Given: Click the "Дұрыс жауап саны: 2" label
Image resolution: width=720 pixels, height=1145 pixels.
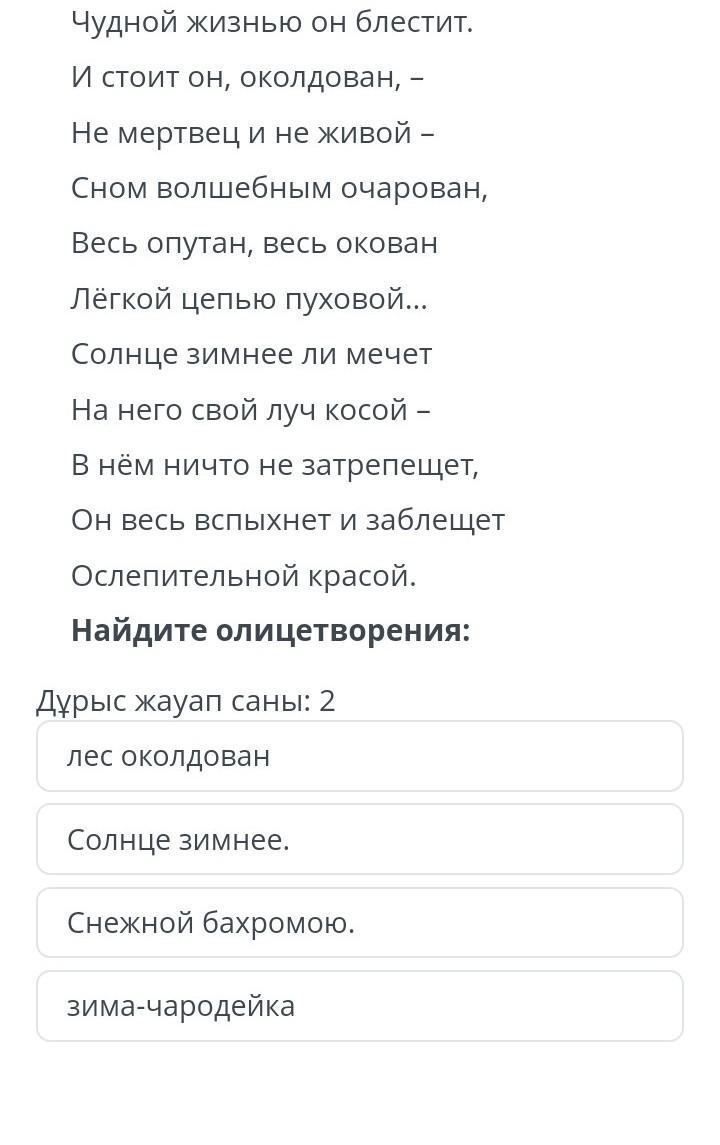Looking at the screenshot, I should [x=185, y=701].
